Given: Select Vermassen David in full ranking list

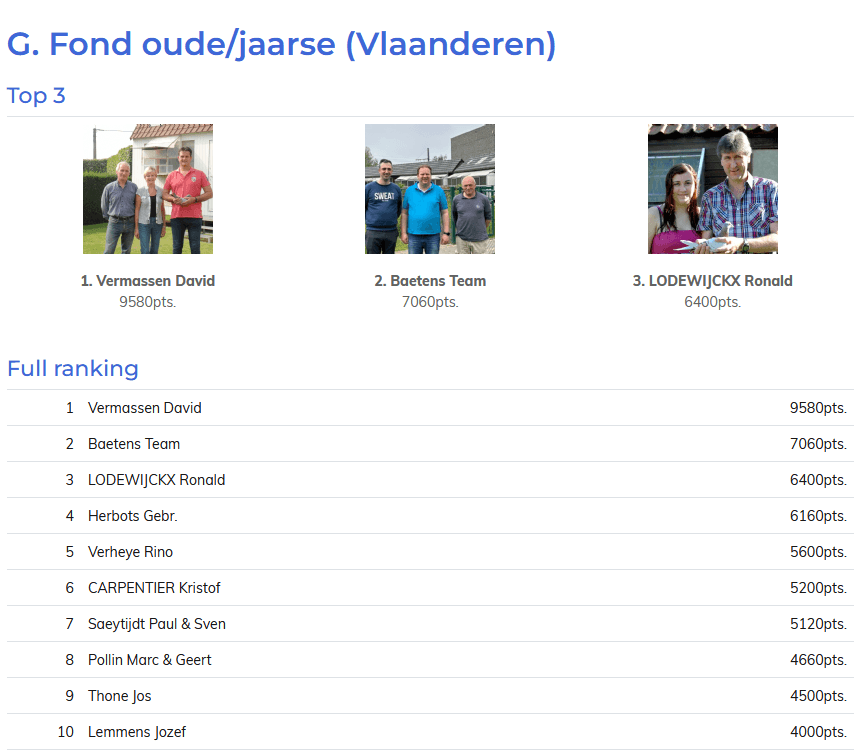Looking at the screenshot, I should [x=145, y=408].
